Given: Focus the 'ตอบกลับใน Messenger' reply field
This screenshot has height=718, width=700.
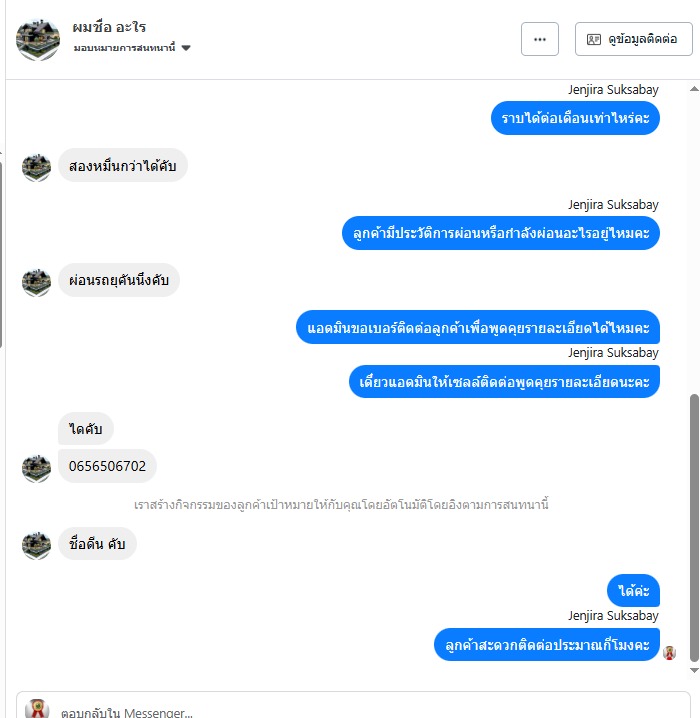Looking at the screenshot, I should point(353,709).
